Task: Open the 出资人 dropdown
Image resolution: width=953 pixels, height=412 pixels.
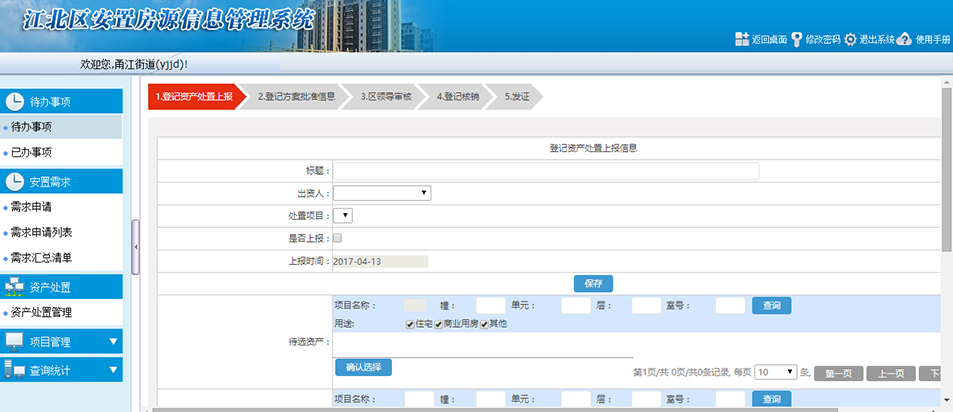Action: [x=382, y=193]
